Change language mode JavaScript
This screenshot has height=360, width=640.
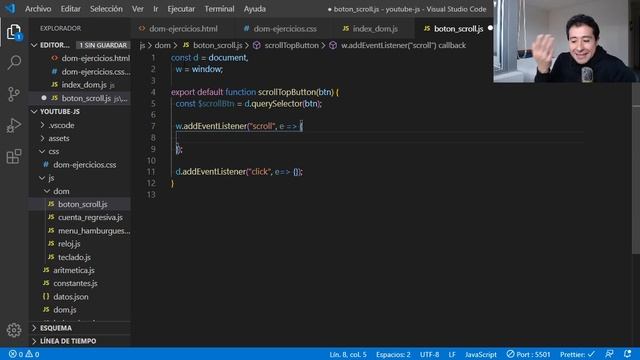(480, 354)
